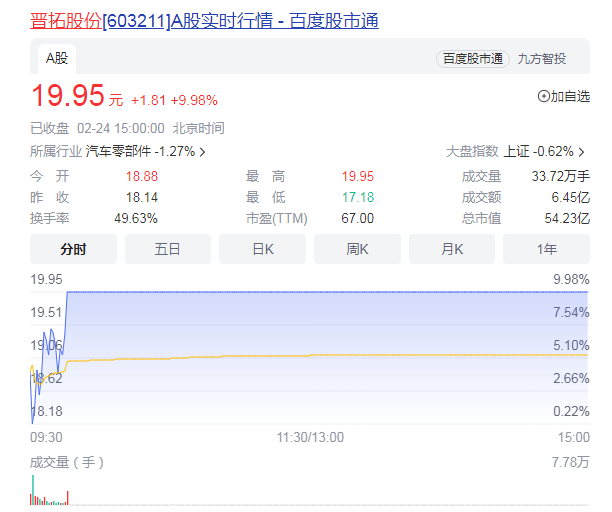Click the 成交量（手）label

[67, 462]
